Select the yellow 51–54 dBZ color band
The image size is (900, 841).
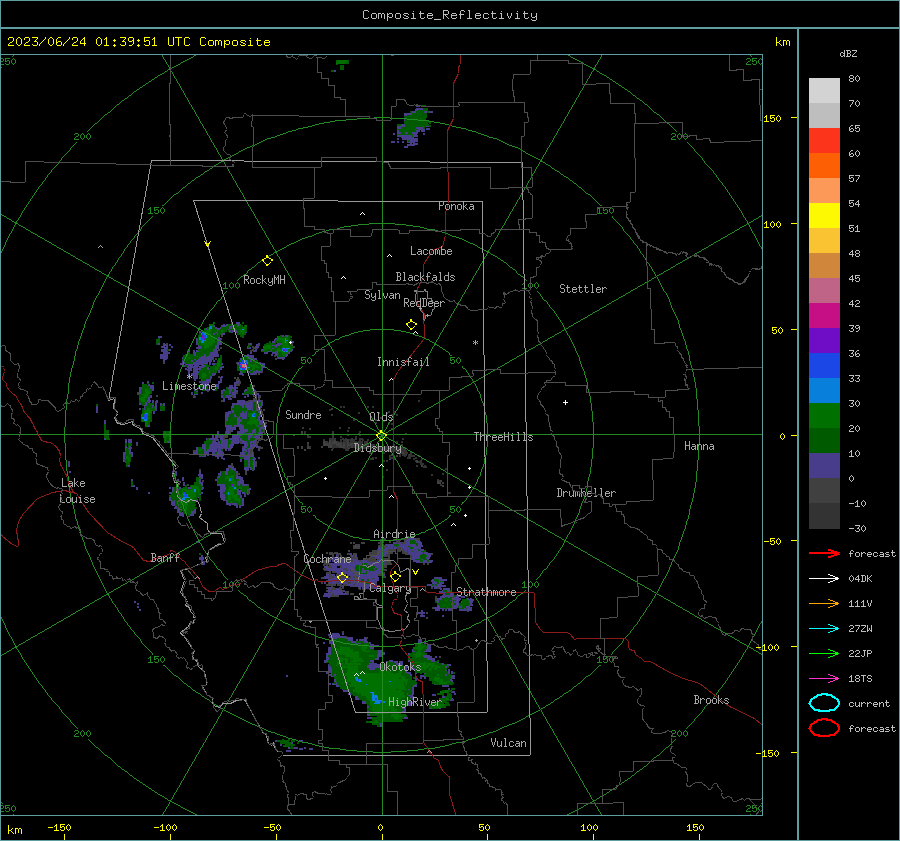(x=824, y=216)
